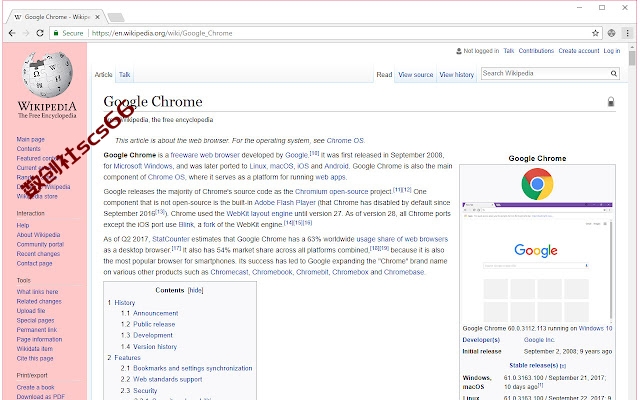Open Contents in the sidebar
The width and height of the screenshot is (640, 400).
(29, 149)
